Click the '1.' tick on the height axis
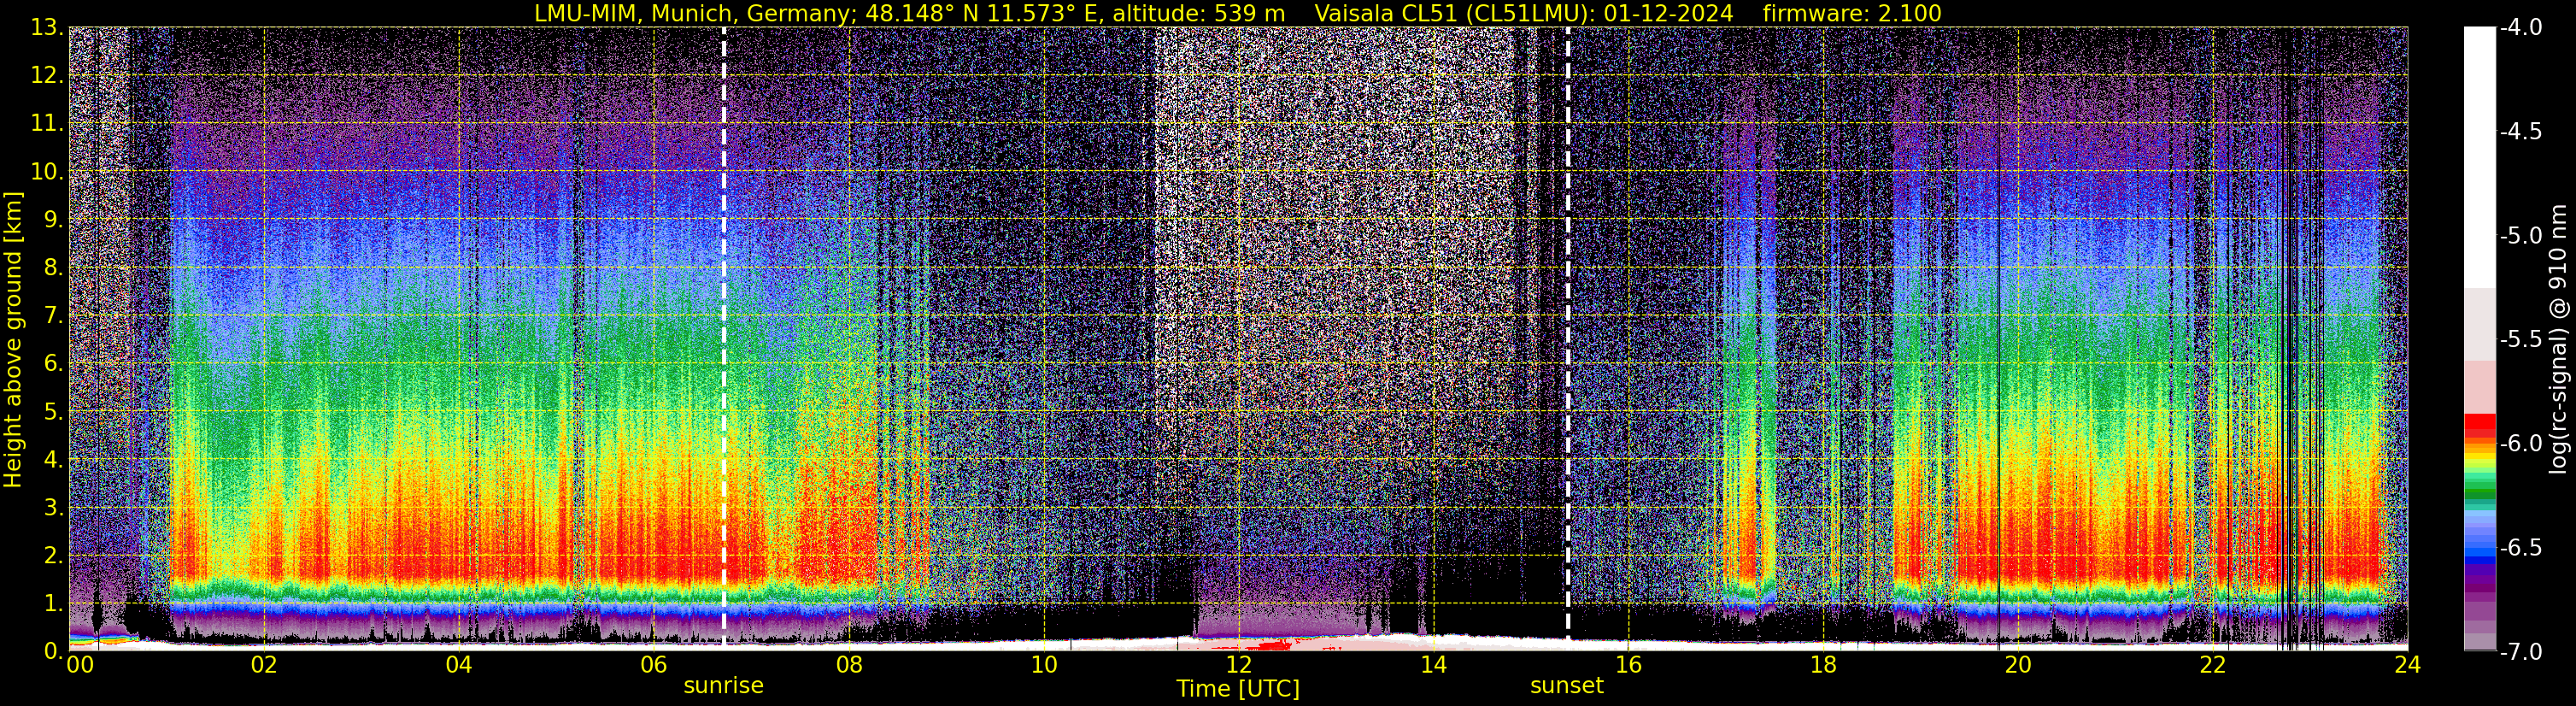Viewport: 2576px width, 706px height. pyautogui.click(x=53, y=603)
